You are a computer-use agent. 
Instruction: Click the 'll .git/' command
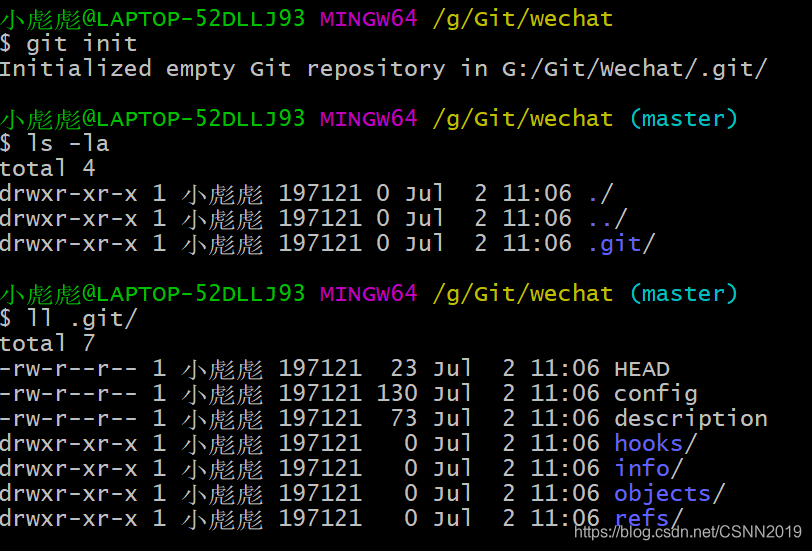[82, 318]
